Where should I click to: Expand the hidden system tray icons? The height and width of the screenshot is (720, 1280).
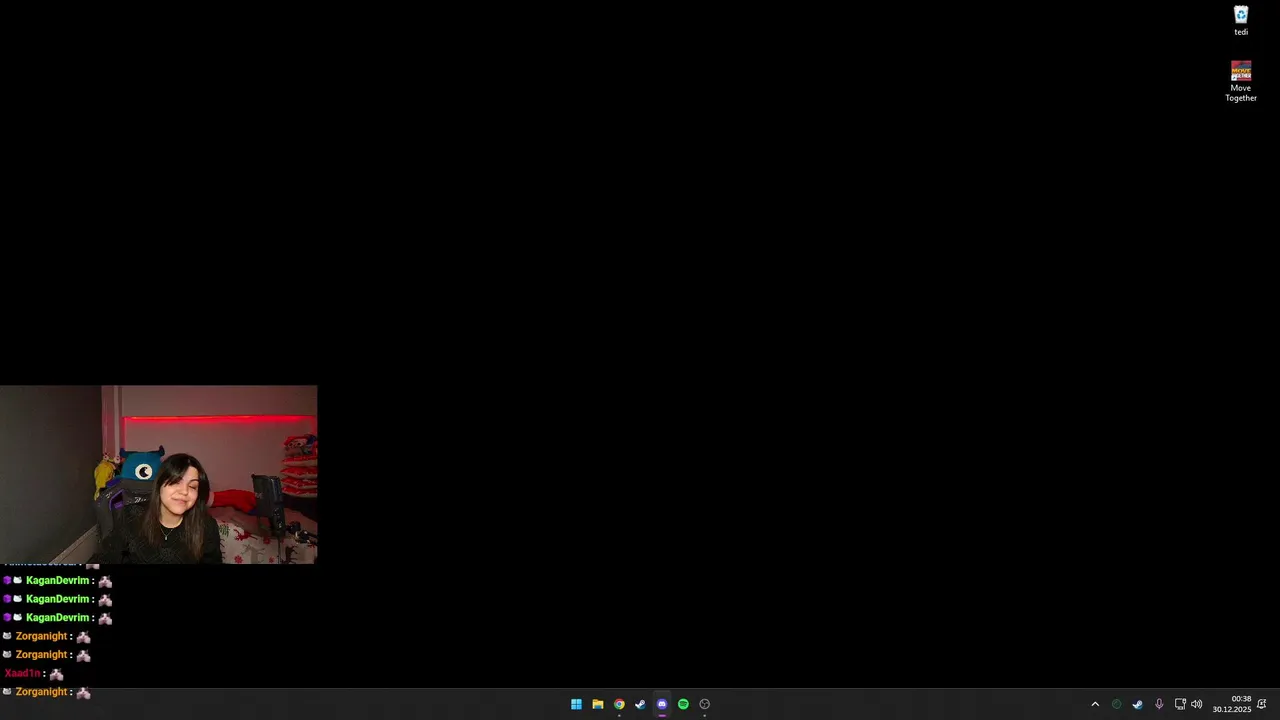[x=1095, y=704]
